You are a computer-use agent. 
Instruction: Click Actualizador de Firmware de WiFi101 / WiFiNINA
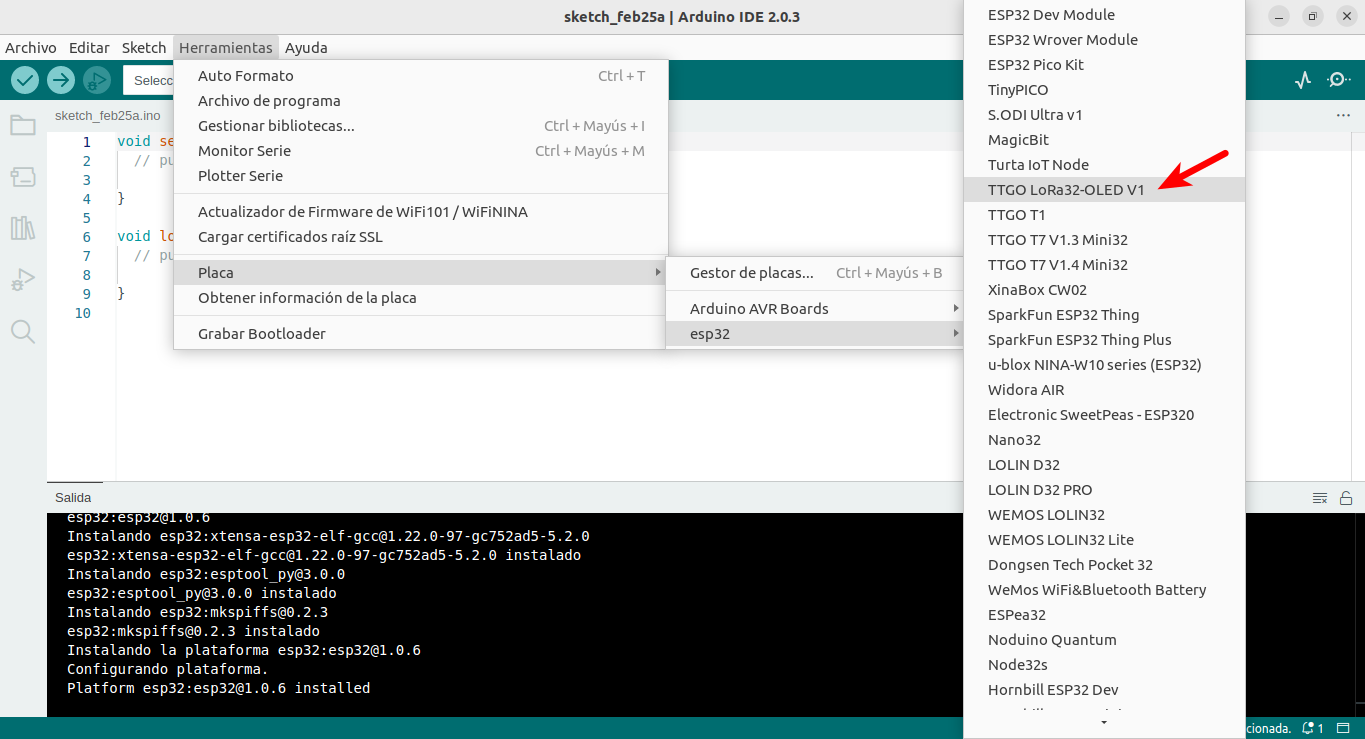[420, 212]
